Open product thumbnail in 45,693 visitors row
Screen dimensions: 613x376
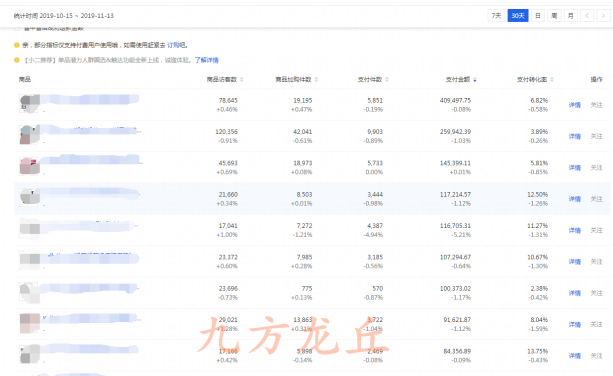[29, 166]
